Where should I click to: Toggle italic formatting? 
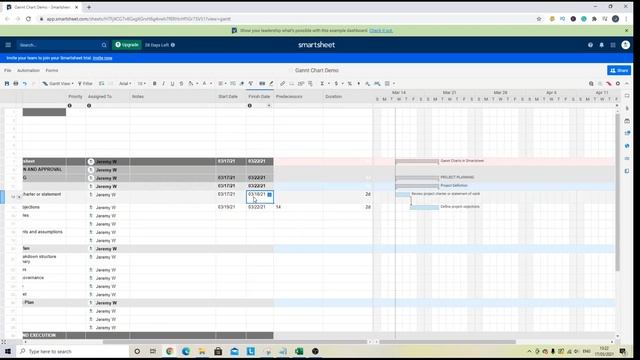164,84
